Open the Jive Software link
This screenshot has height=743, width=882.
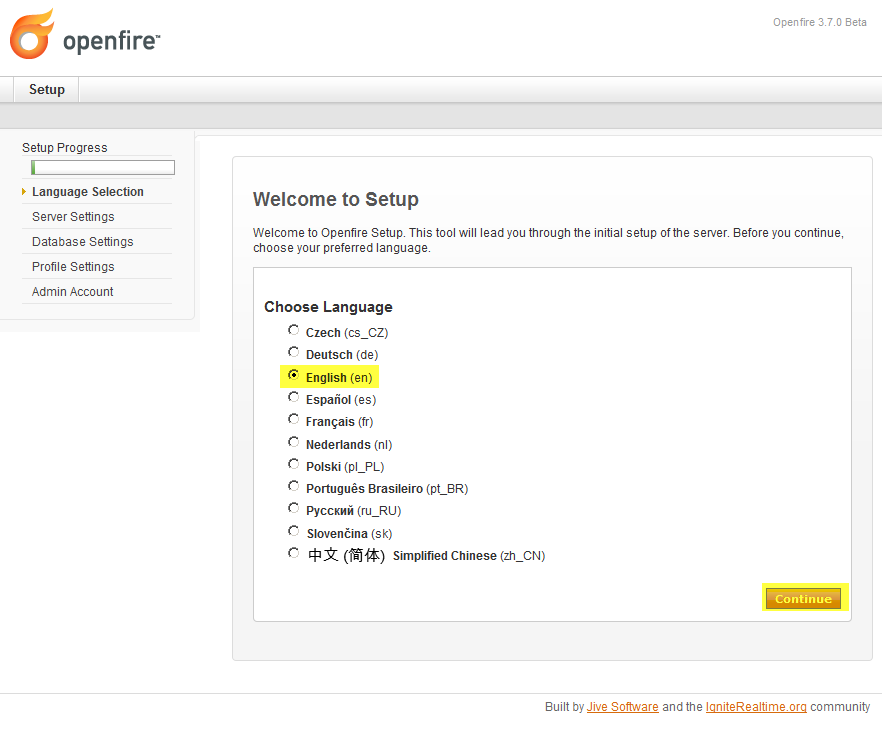coord(623,707)
